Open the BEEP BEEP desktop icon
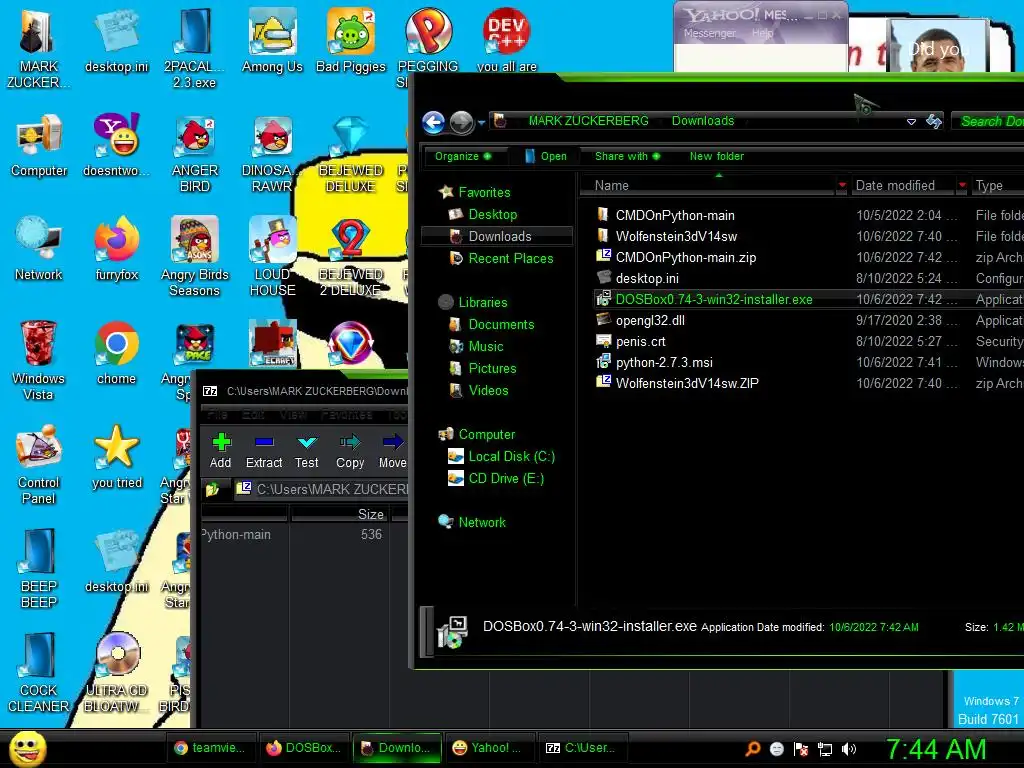Image resolution: width=1024 pixels, height=768 pixels. [x=39, y=569]
